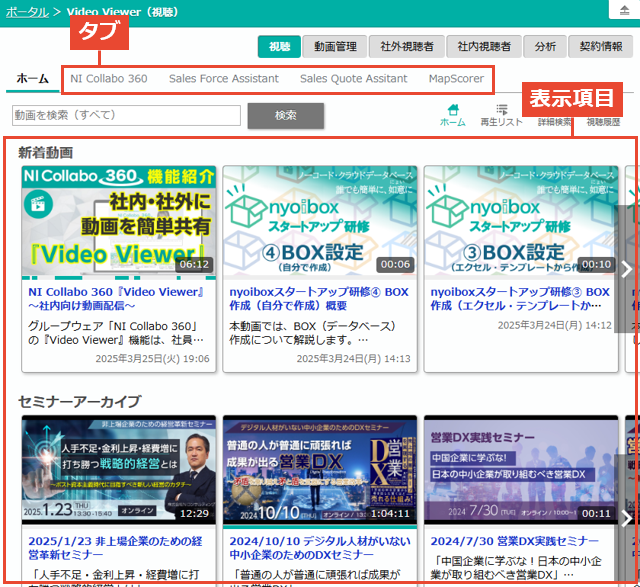The height and width of the screenshot is (587, 640).
Task: Click the 本動画では、BOX description text
Action: tap(312, 333)
